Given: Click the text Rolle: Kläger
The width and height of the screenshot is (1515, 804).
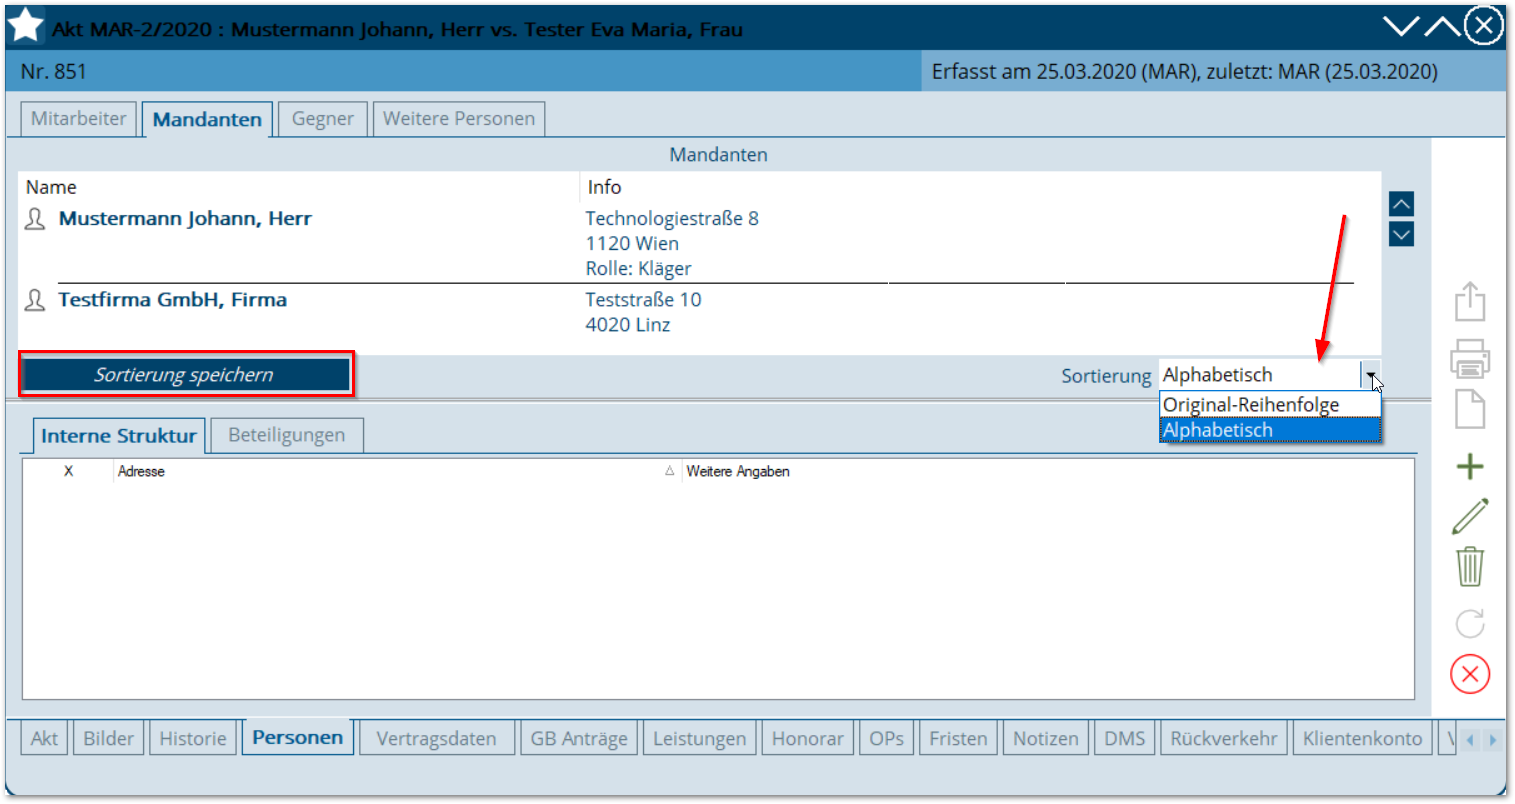Looking at the screenshot, I should [x=638, y=268].
